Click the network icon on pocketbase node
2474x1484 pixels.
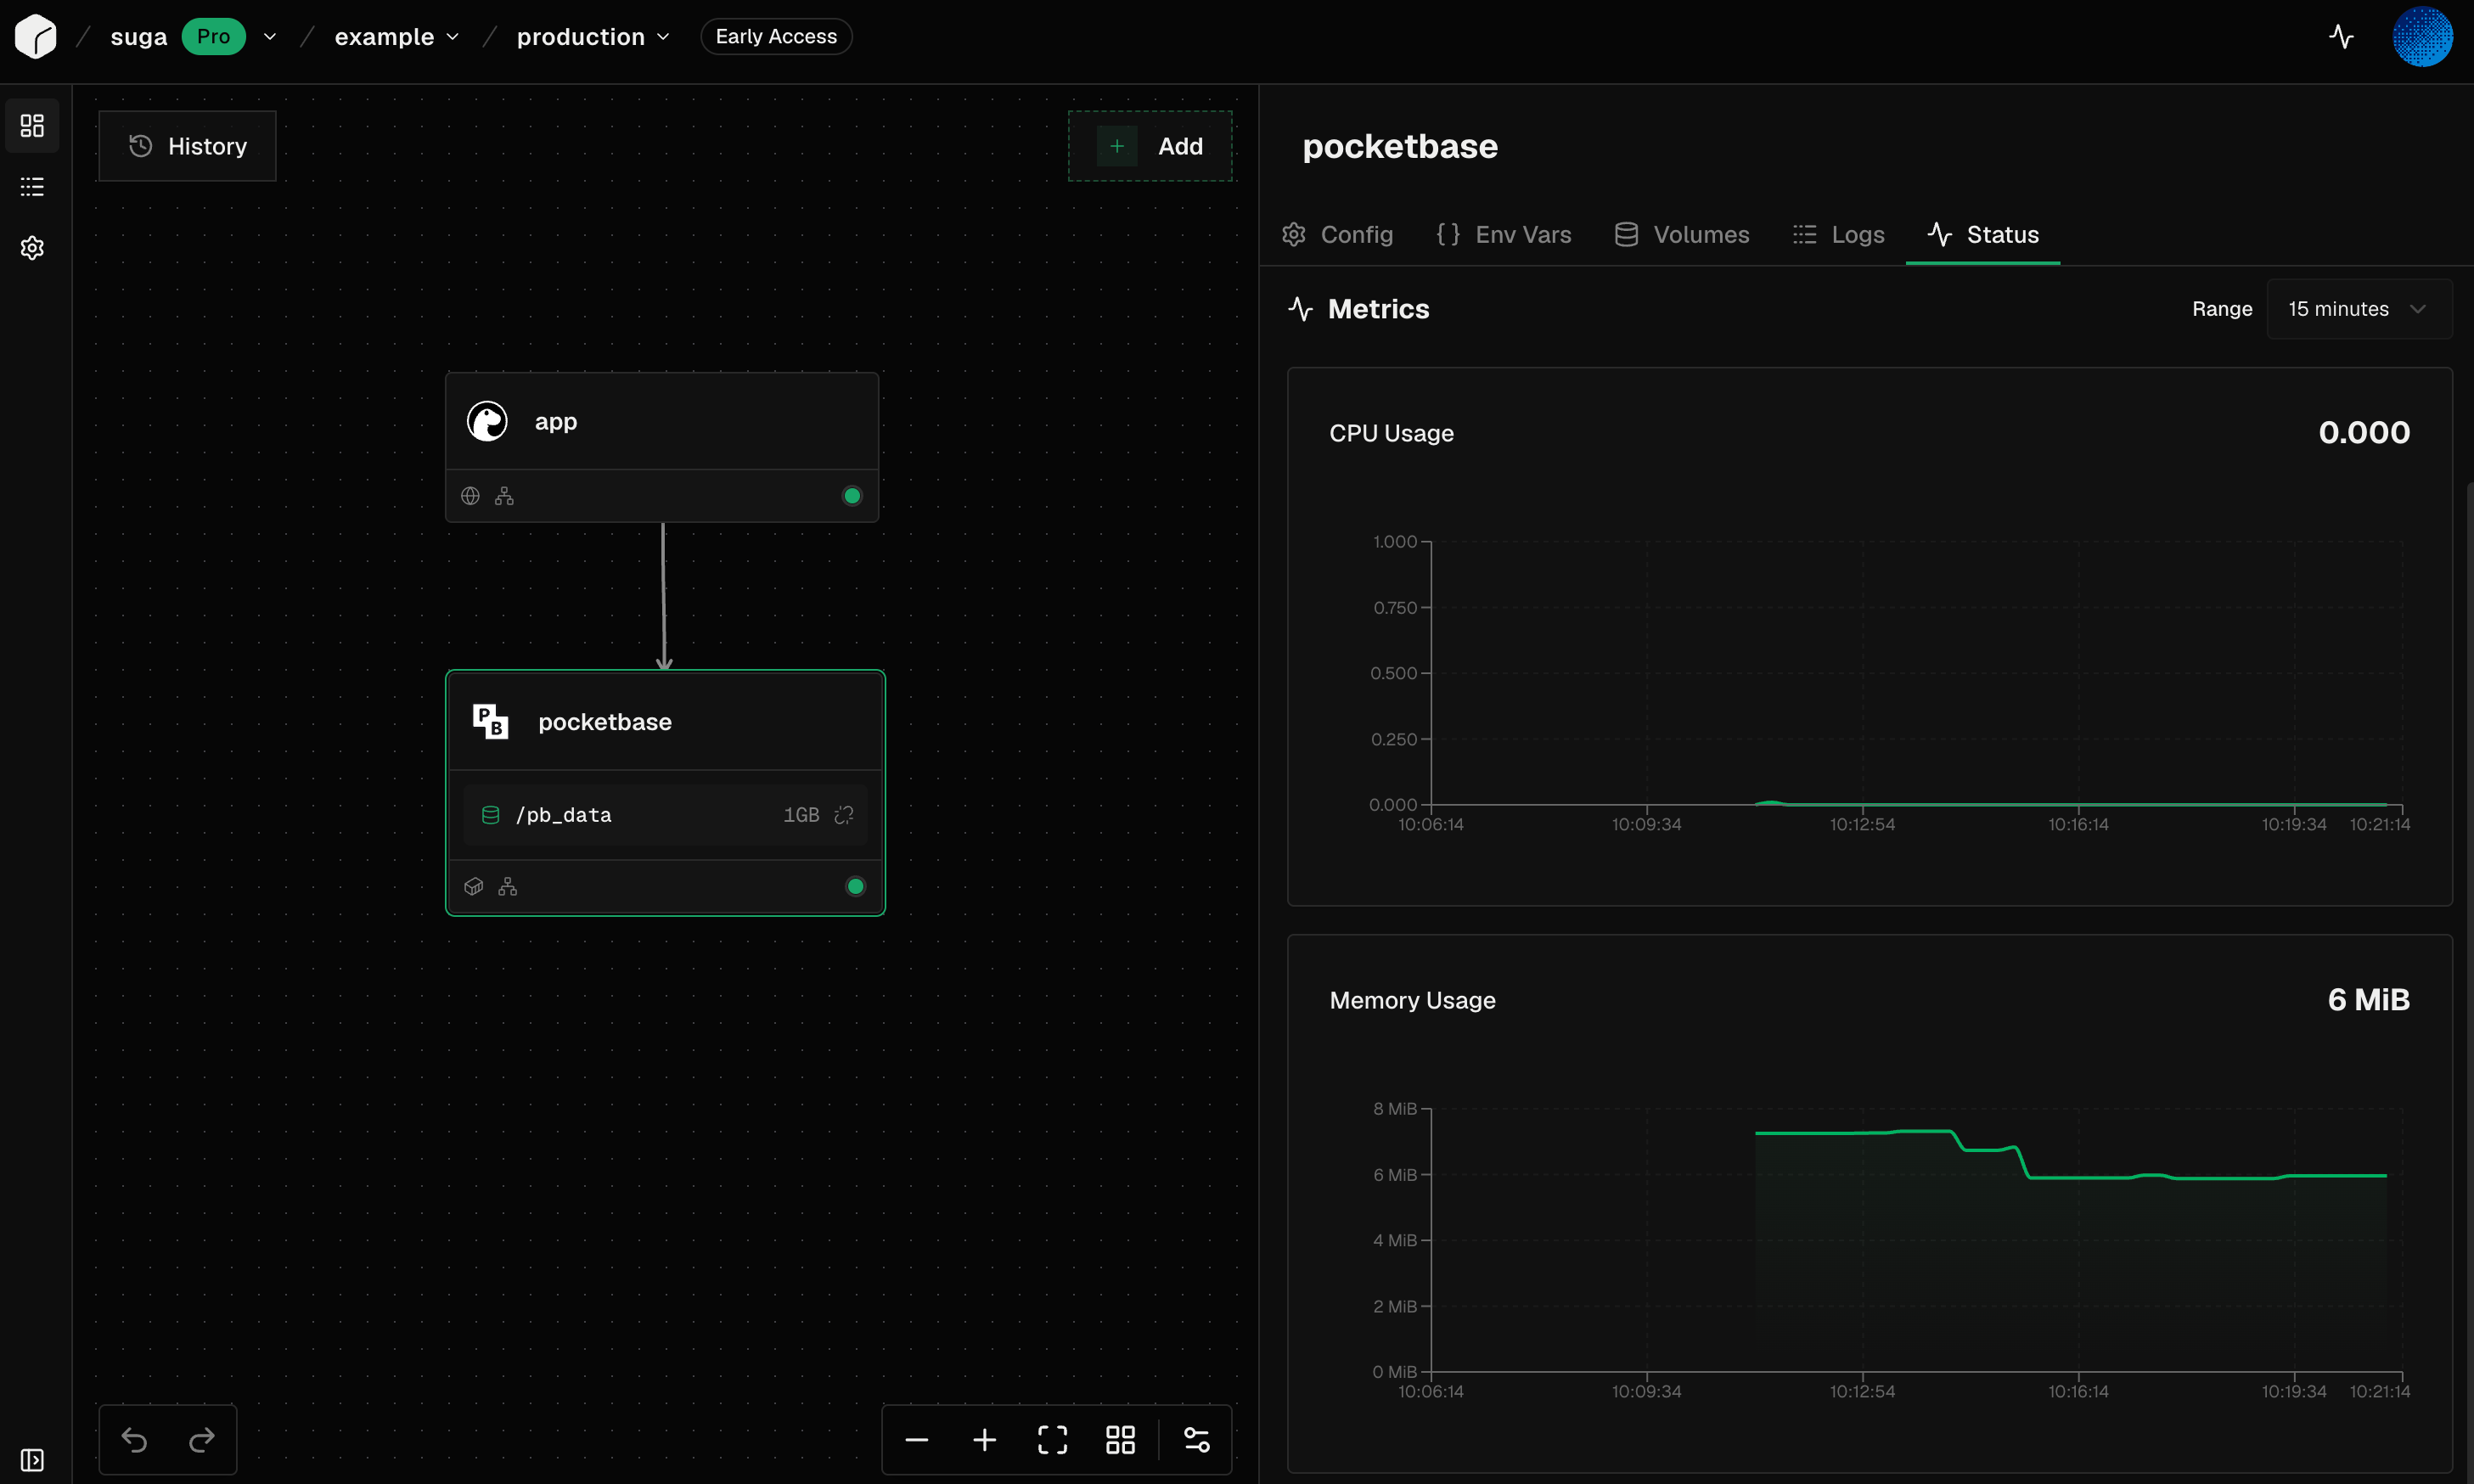[x=508, y=886]
